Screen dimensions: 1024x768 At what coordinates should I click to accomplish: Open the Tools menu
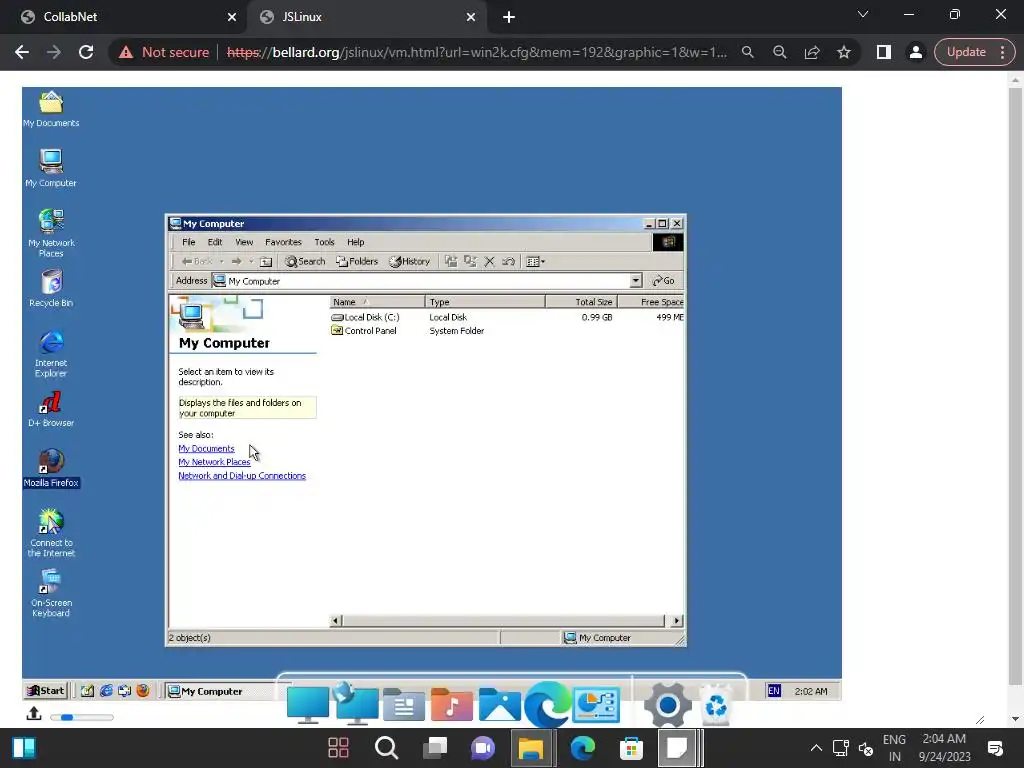(325, 242)
